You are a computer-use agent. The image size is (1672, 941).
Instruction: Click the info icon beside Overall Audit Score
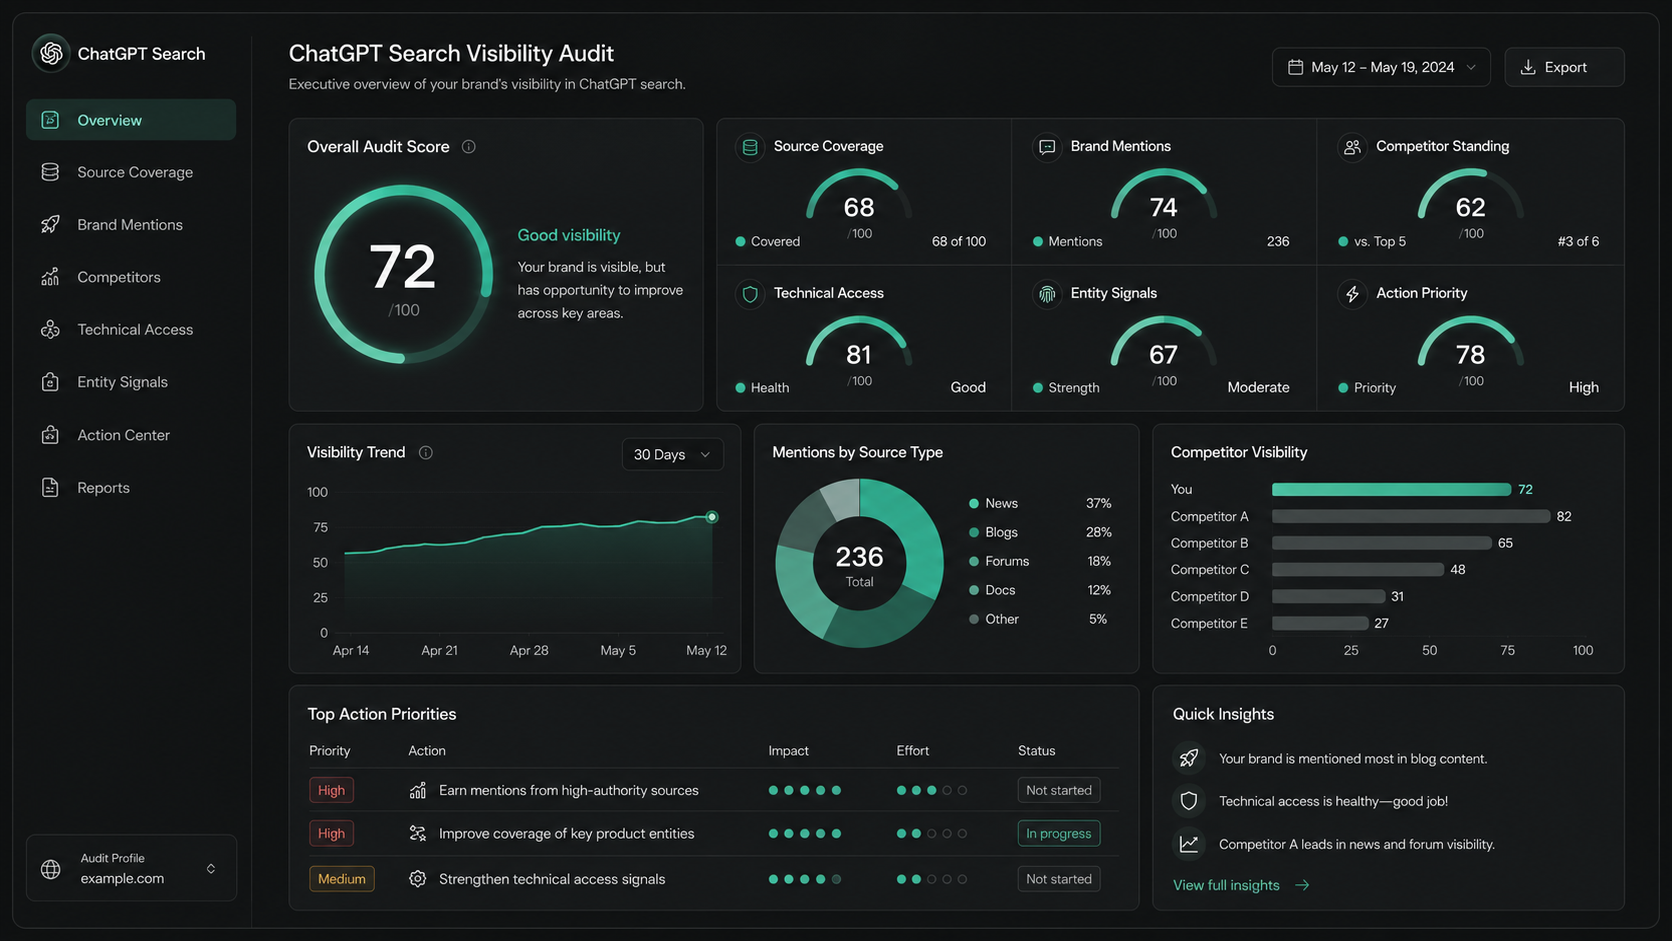pyautogui.click(x=468, y=146)
